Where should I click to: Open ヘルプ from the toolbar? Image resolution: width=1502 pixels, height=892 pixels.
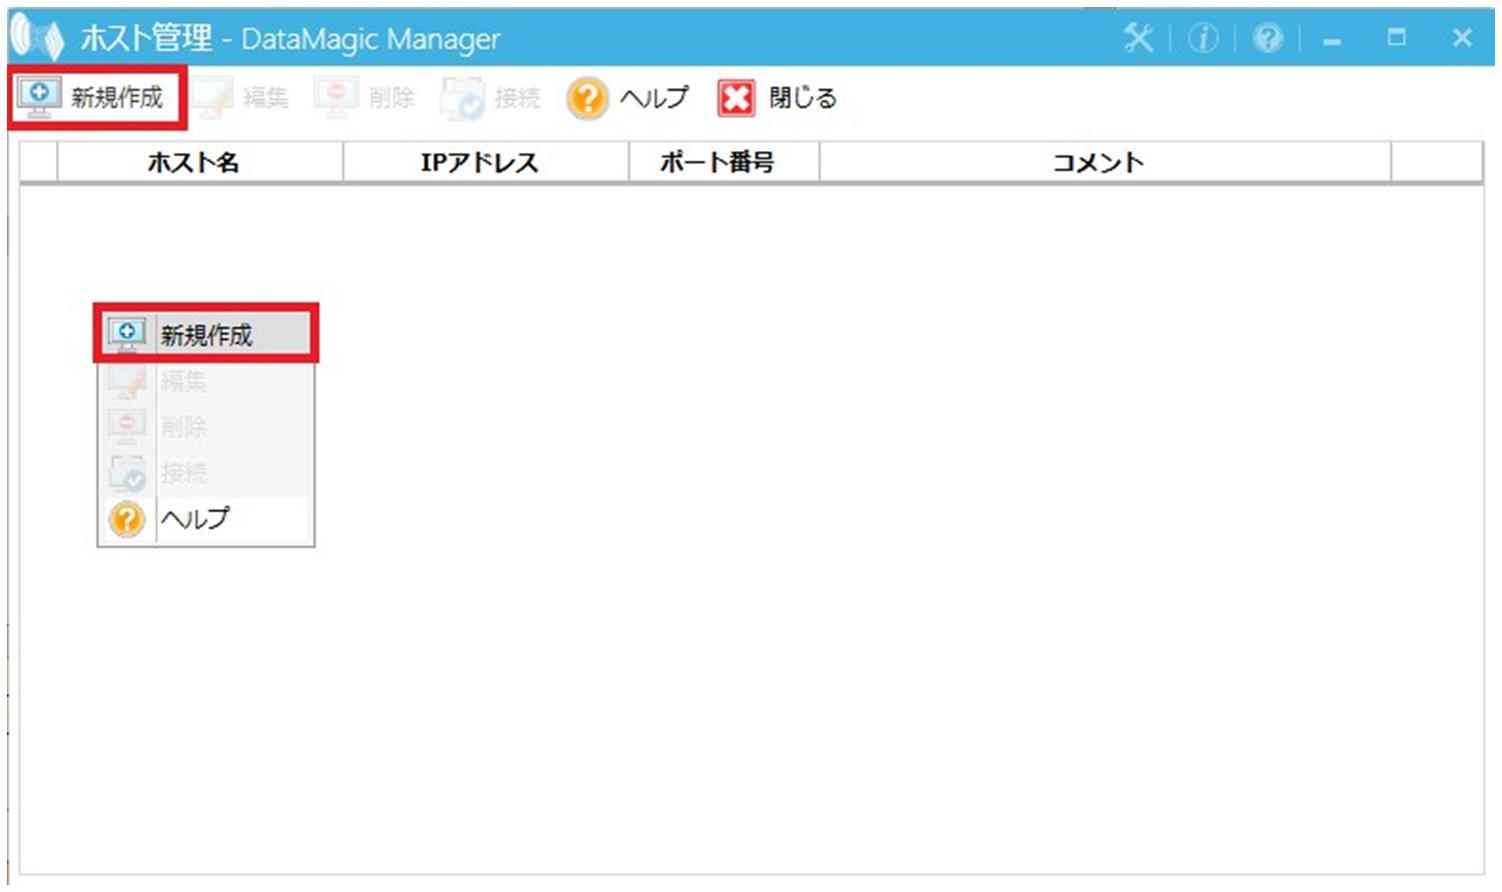point(627,98)
